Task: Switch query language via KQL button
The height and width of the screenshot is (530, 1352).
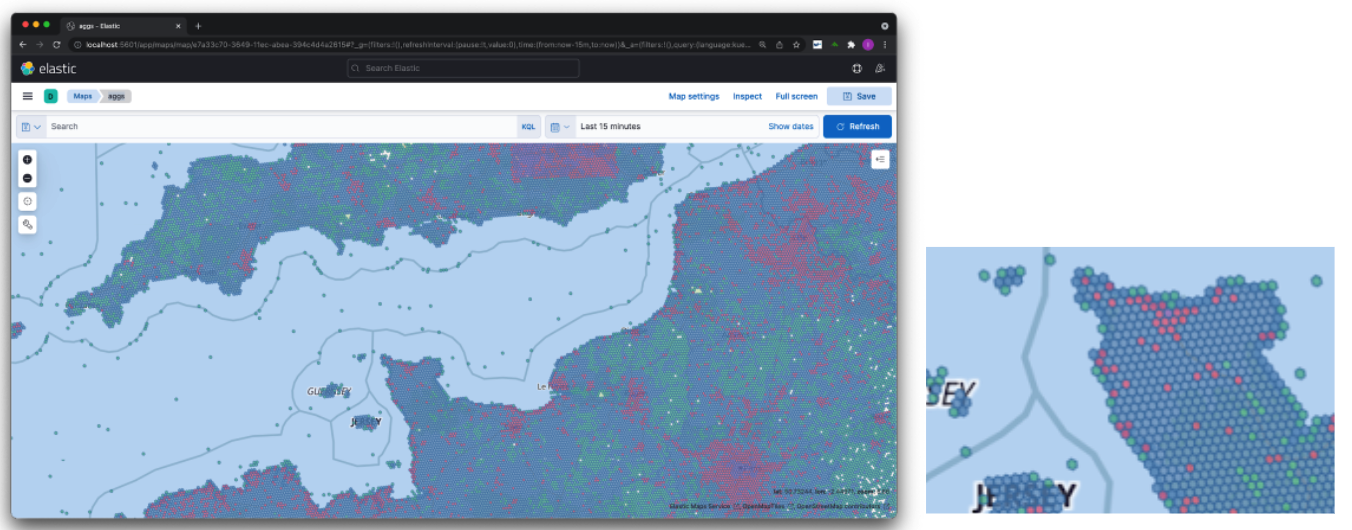Action: tap(528, 127)
